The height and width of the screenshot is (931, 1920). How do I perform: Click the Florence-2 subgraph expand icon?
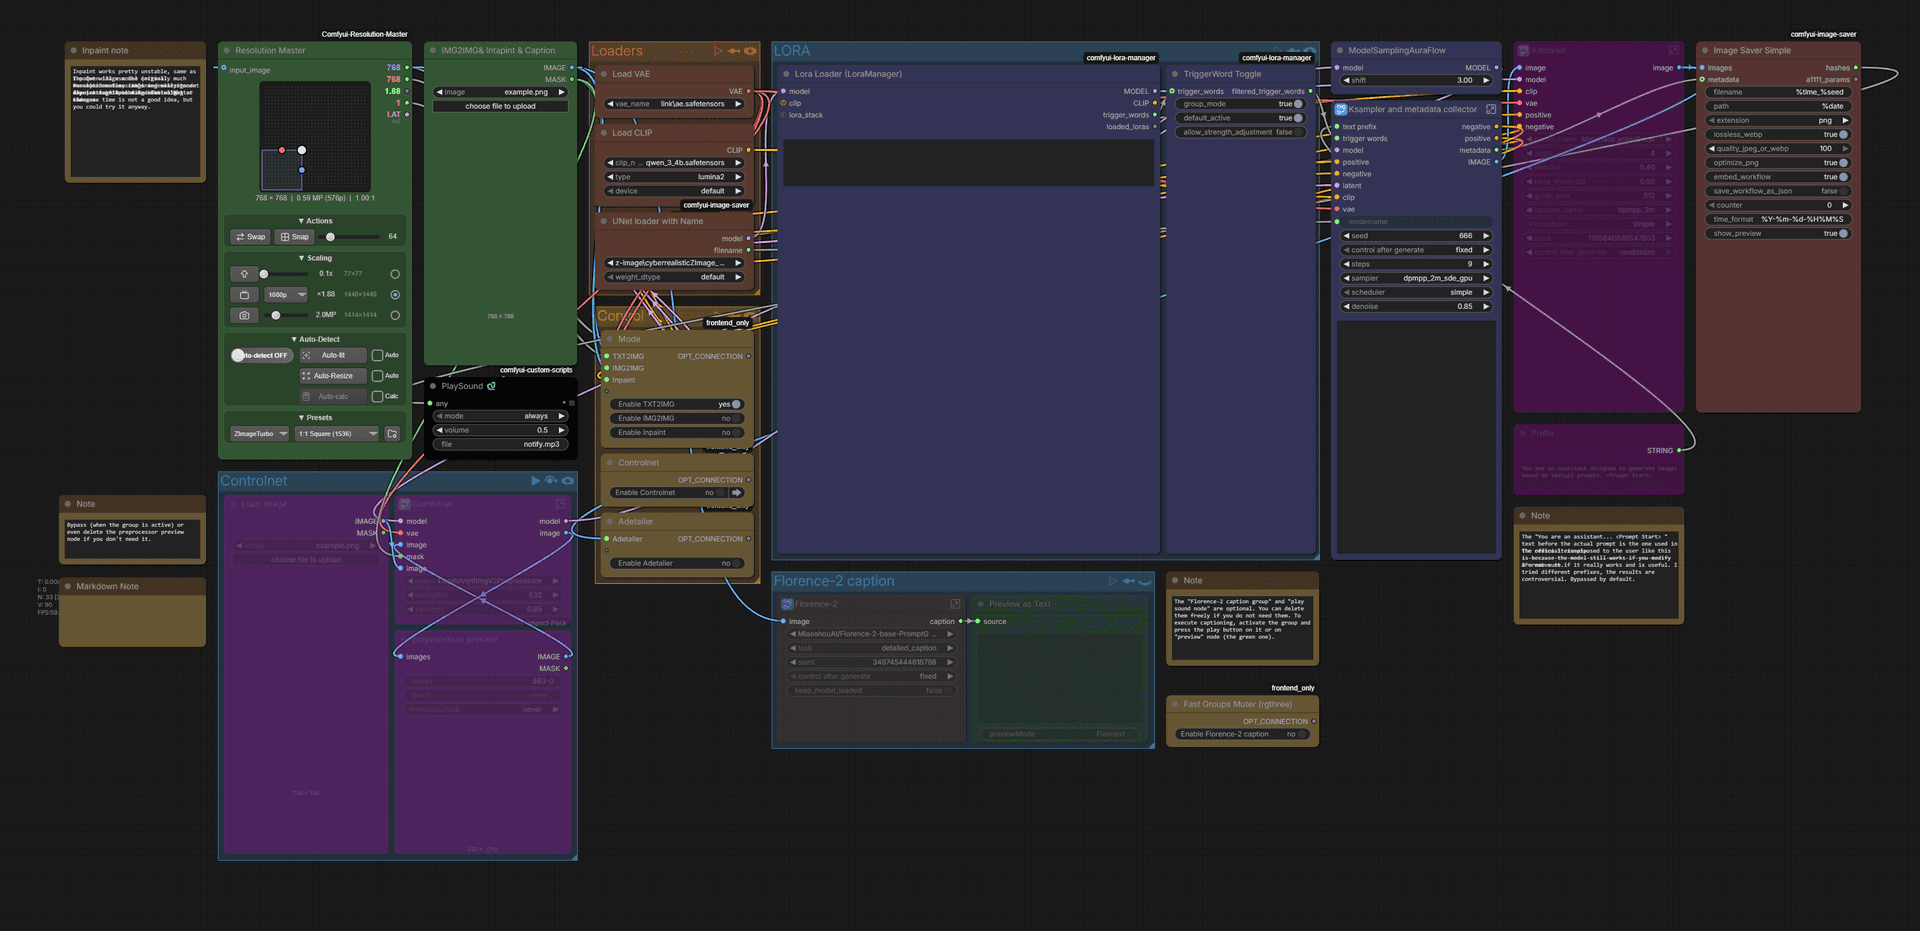(955, 604)
